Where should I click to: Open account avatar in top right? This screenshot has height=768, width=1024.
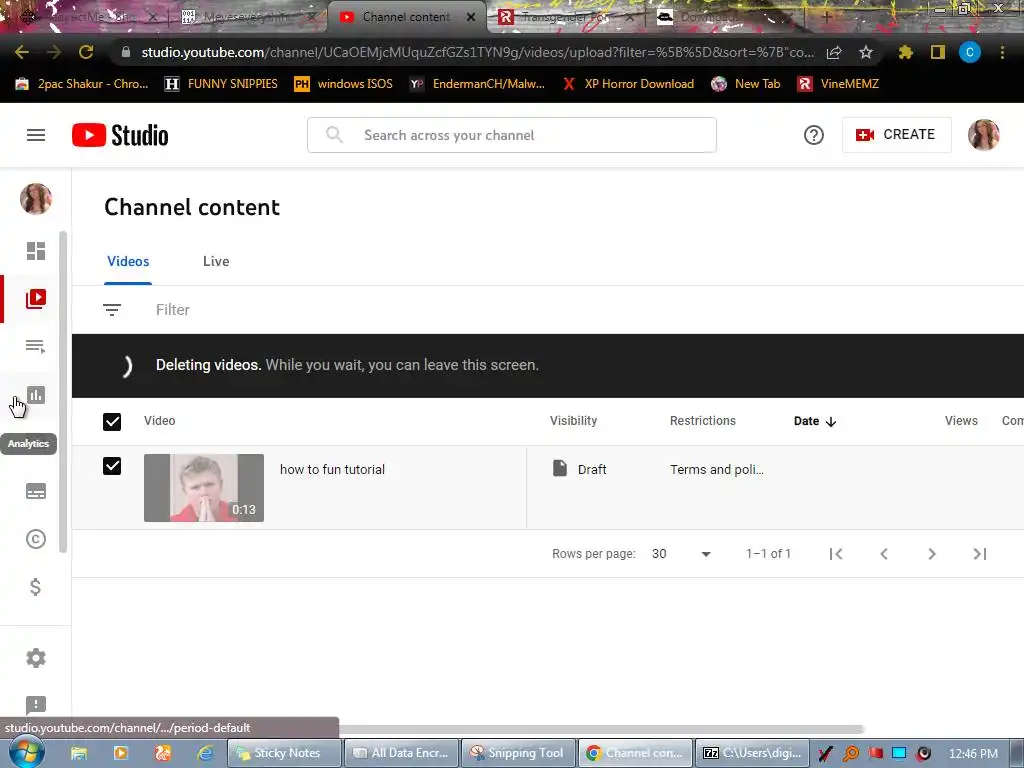(984, 135)
